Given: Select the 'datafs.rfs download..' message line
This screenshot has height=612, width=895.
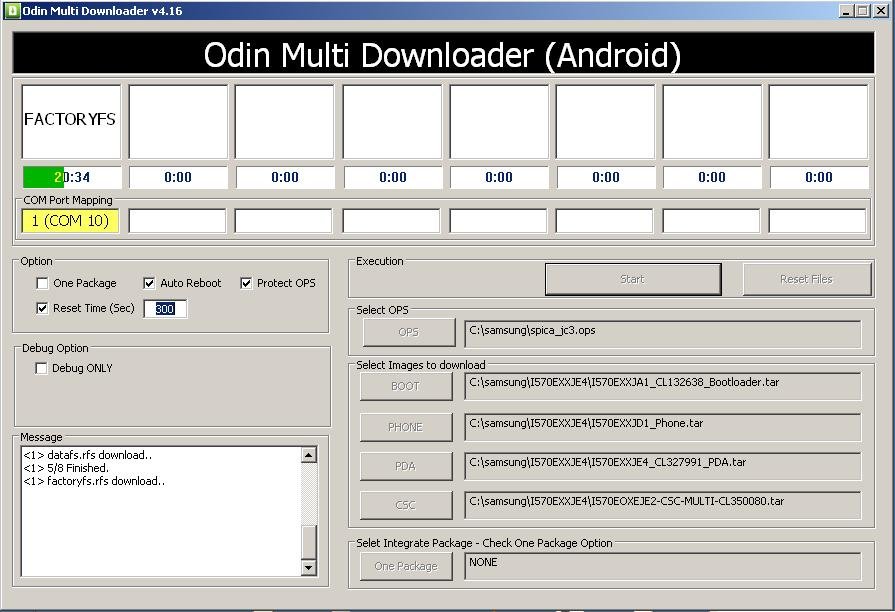Looking at the screenshot, I should [88, 455].
